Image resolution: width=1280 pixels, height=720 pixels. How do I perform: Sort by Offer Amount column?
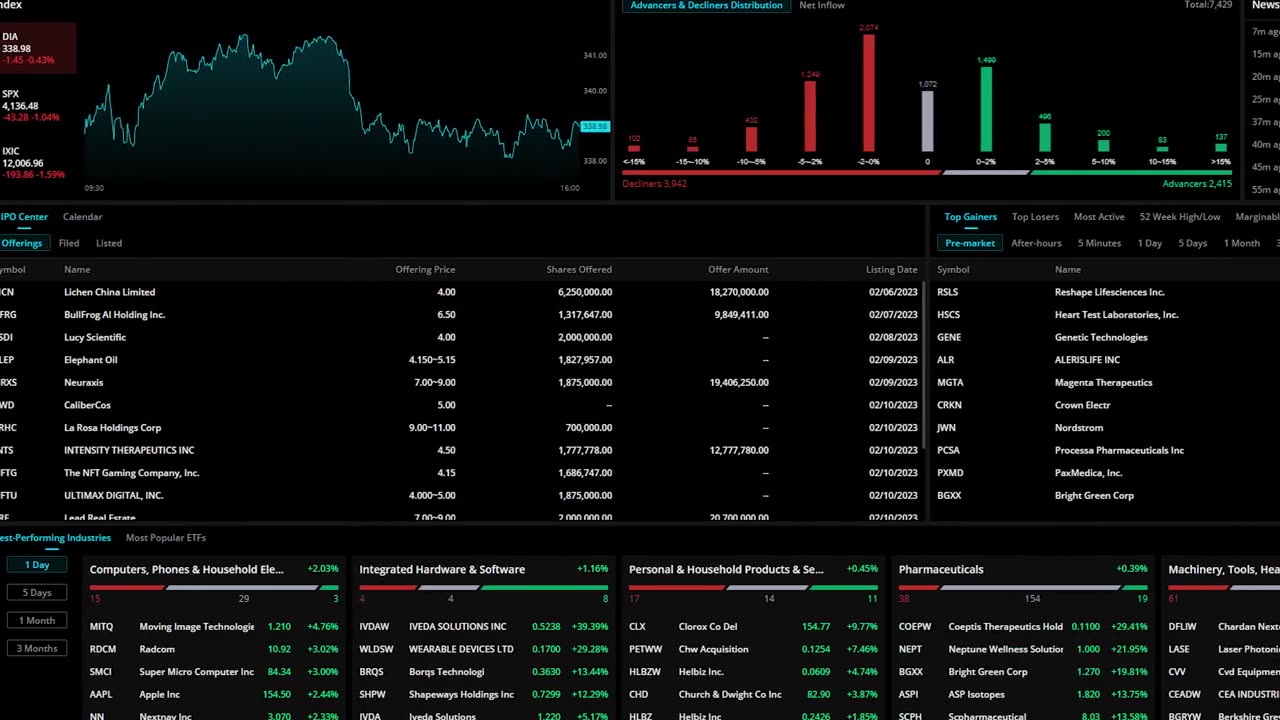[738, 270]
